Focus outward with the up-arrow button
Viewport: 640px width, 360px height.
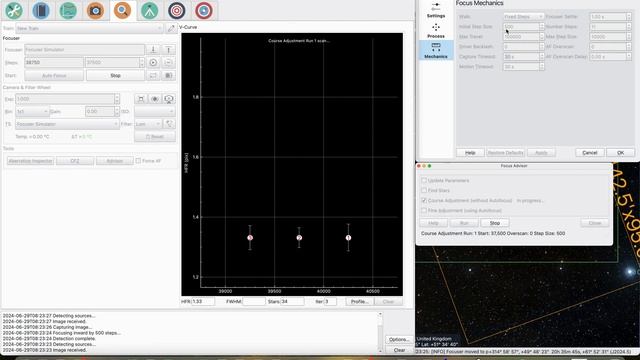169,49
